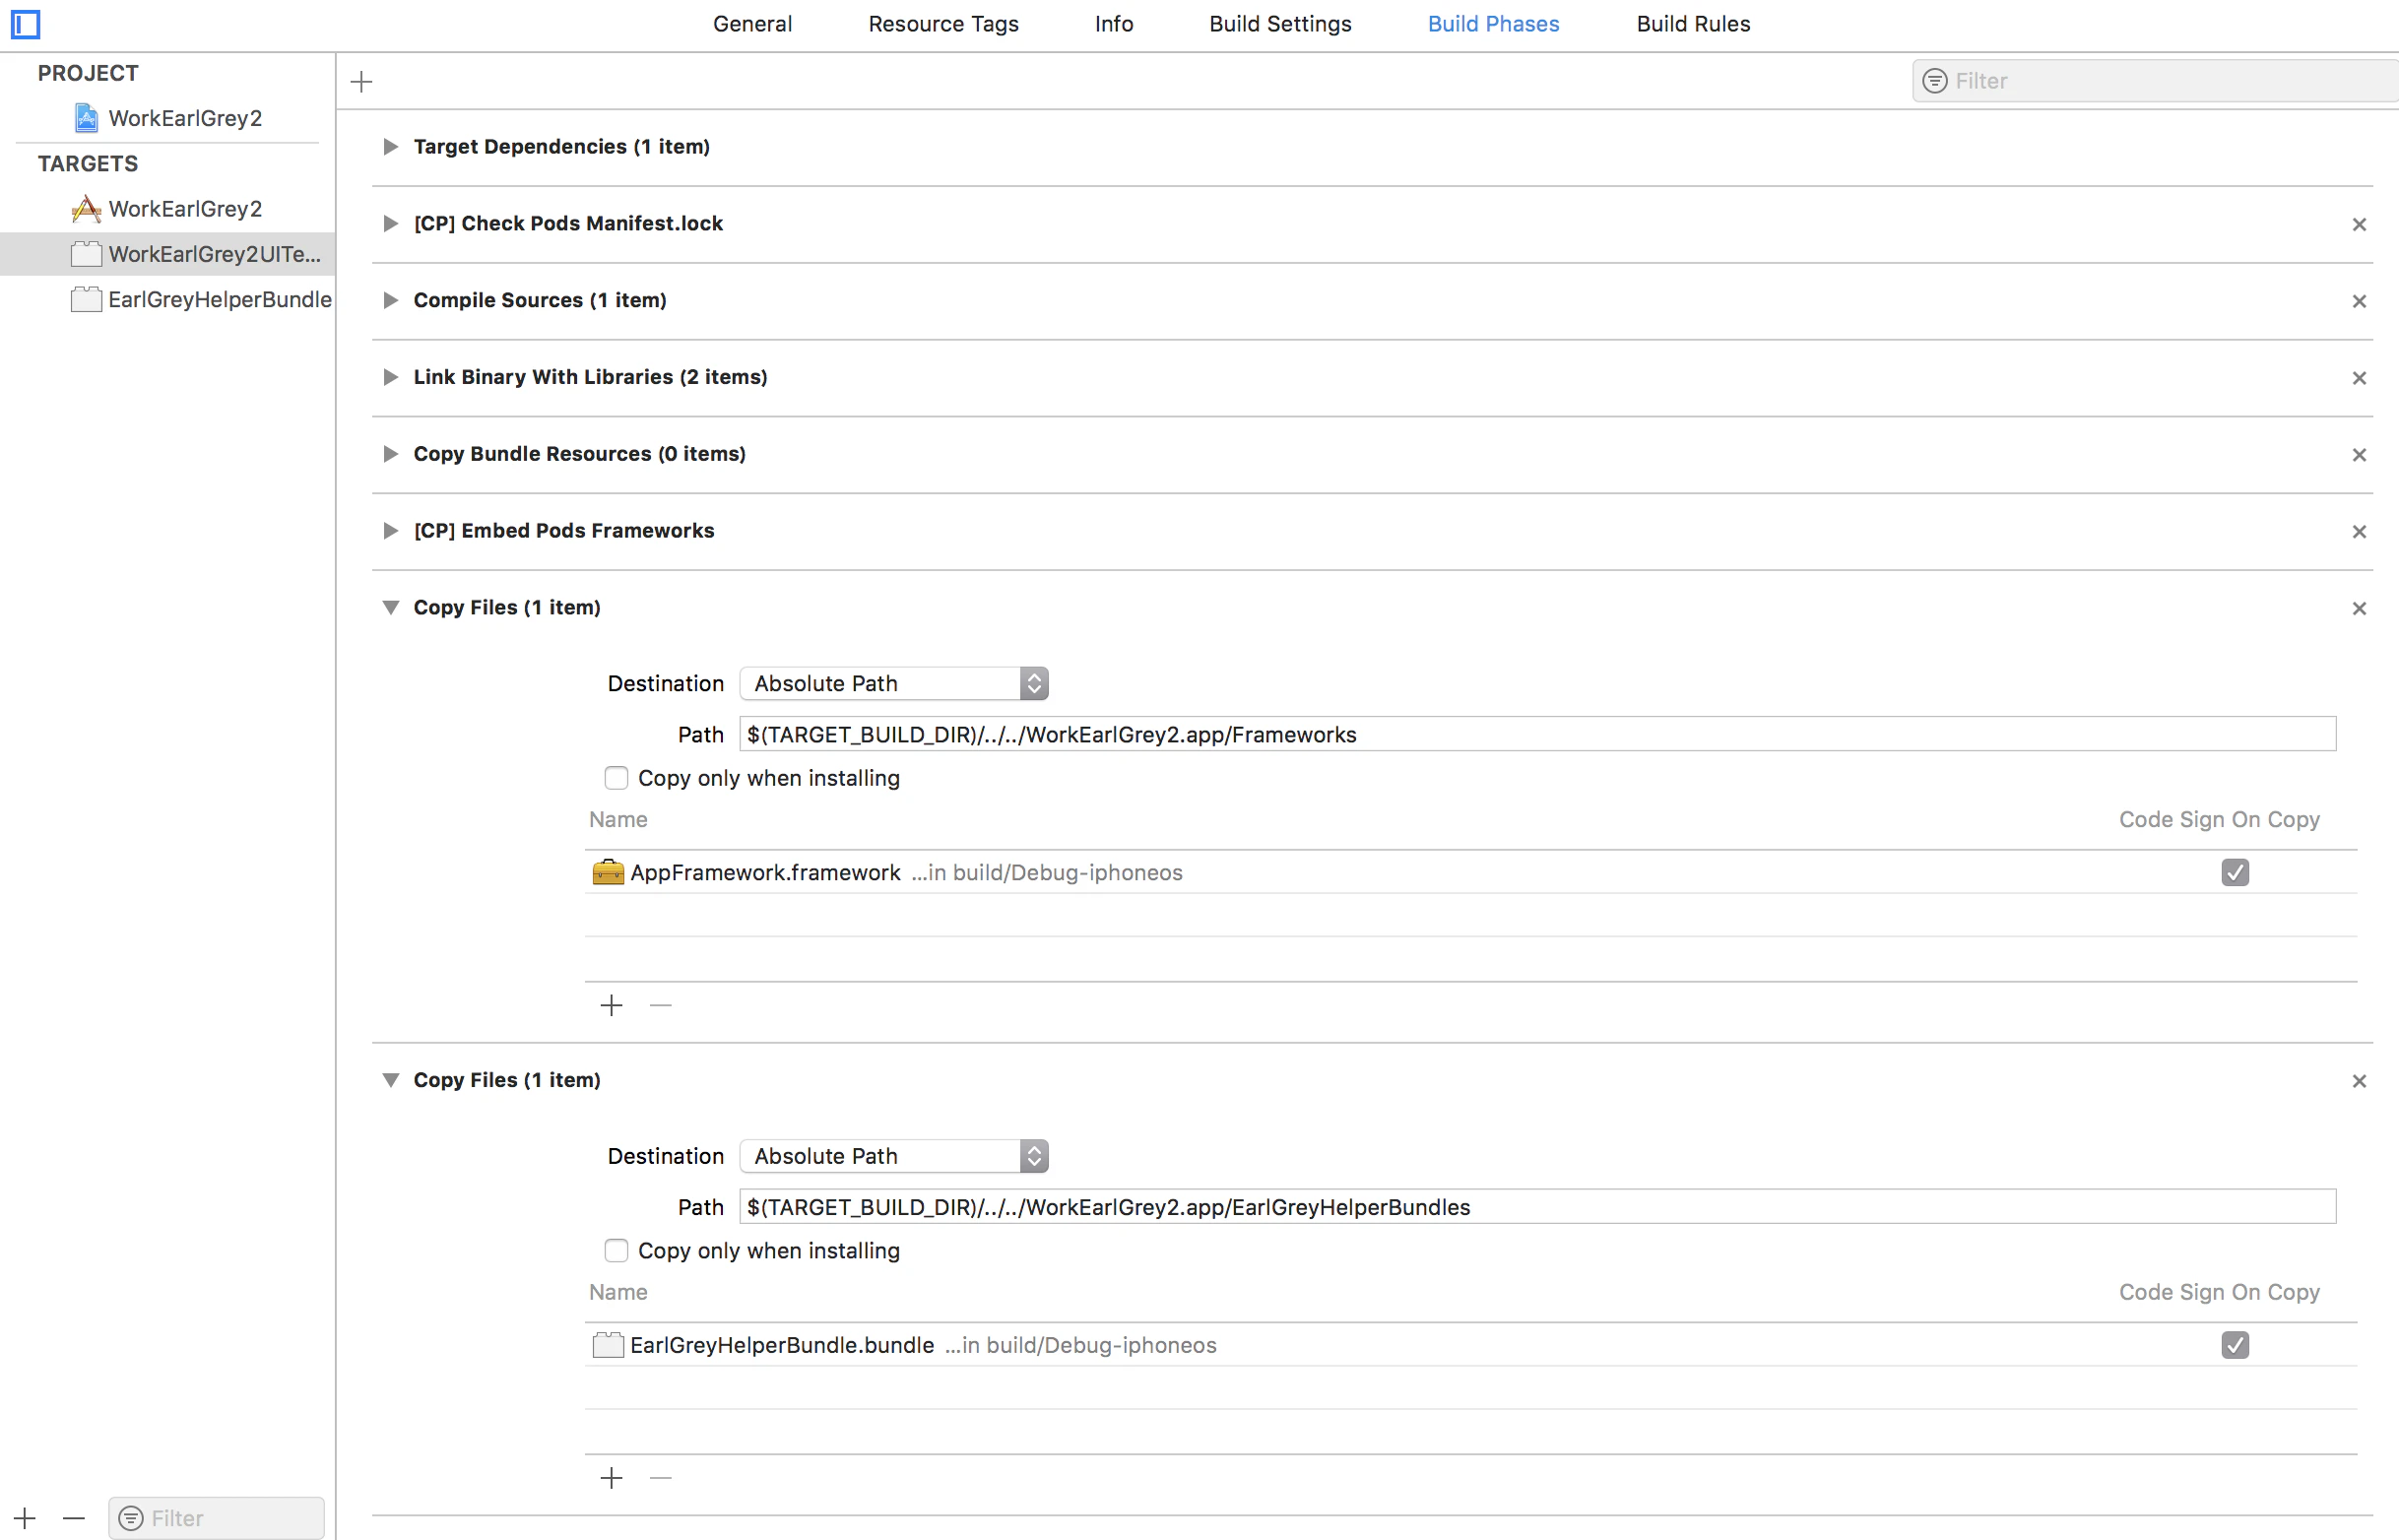Add file to EarlGreyHelperBundles copy list
The width and height of the screenshot is (2399, 1540).
[x=612, y=1478]
